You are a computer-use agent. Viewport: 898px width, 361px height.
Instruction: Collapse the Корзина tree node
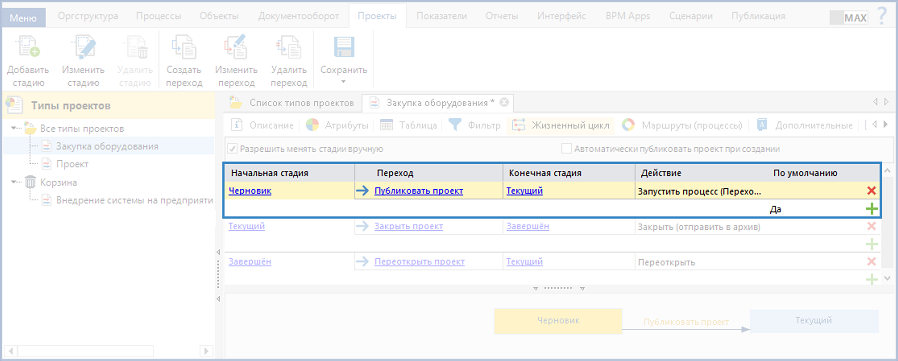point(14,182)
